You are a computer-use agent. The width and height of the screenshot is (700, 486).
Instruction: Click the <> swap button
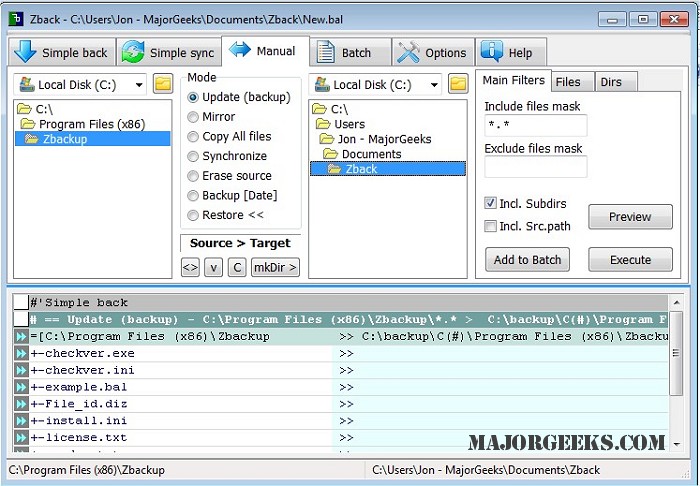point(190,267)
